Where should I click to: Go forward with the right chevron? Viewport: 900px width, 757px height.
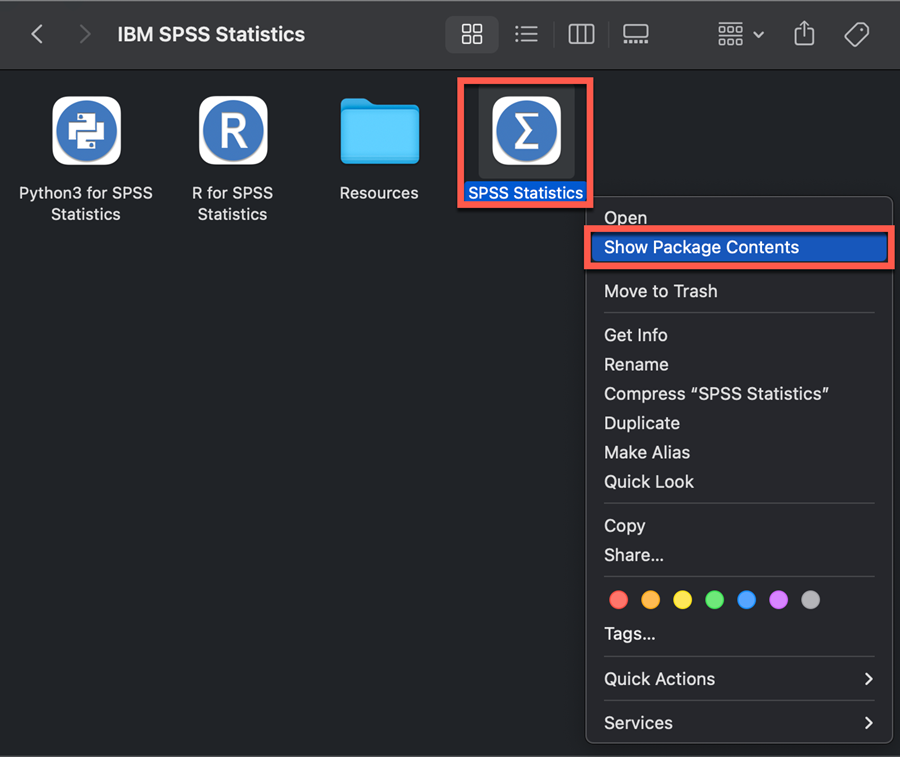(x=84, y=34)
